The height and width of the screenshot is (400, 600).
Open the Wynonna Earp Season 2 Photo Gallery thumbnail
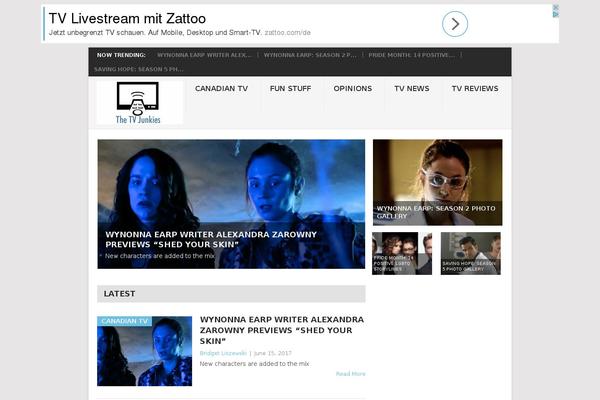tap(437, 182)
